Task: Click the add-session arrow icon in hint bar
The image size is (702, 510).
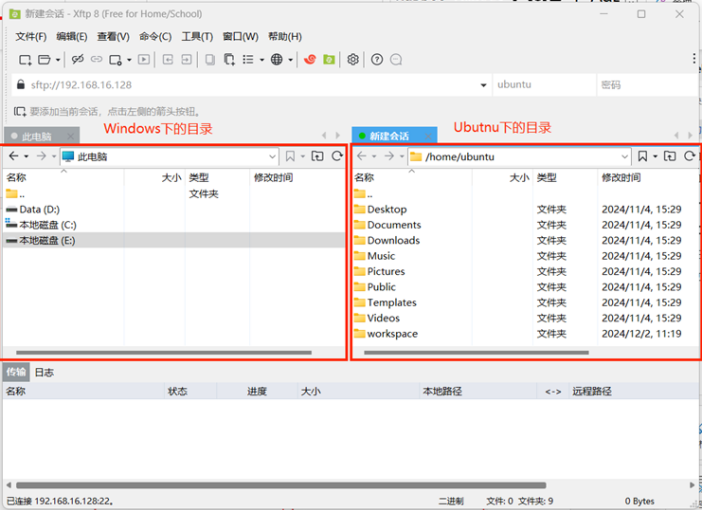Action: pos(20,111)
